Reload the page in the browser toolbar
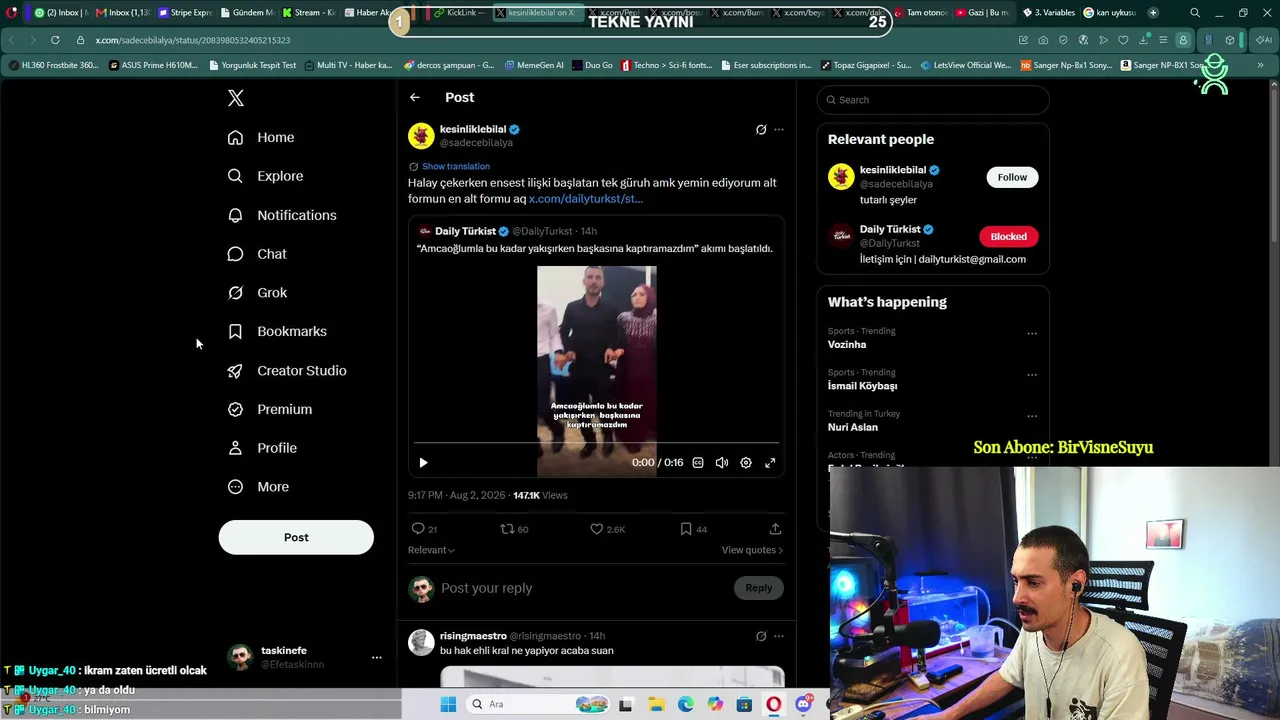This screenshot has height=720, width=1280. point(54,40)
